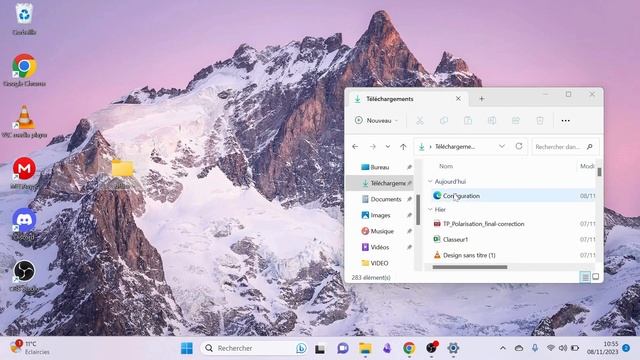This screenshot has width=640, height=360.
Task: Open Bureau in the navigation pane
Action: [380, 167]
